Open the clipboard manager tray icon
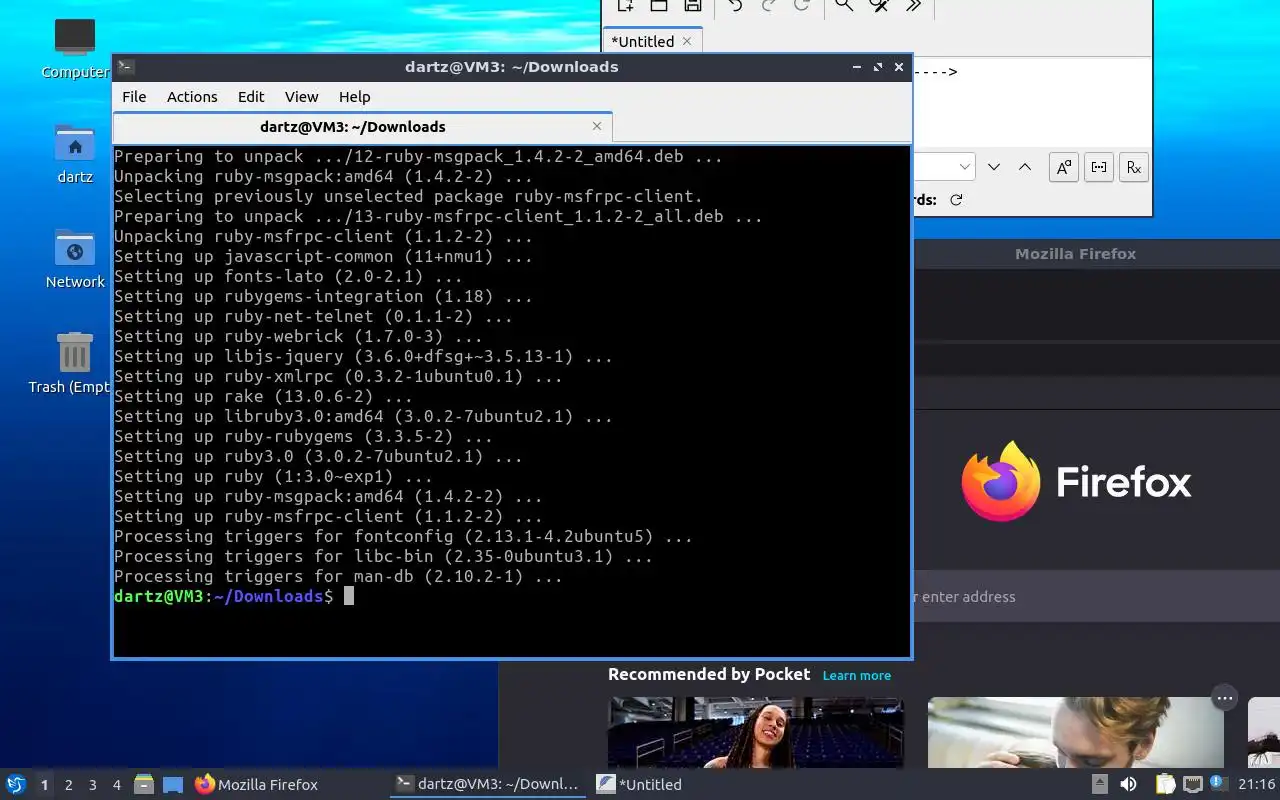The height and width of the screenshot is (800, 1280). pos(1165,784)
